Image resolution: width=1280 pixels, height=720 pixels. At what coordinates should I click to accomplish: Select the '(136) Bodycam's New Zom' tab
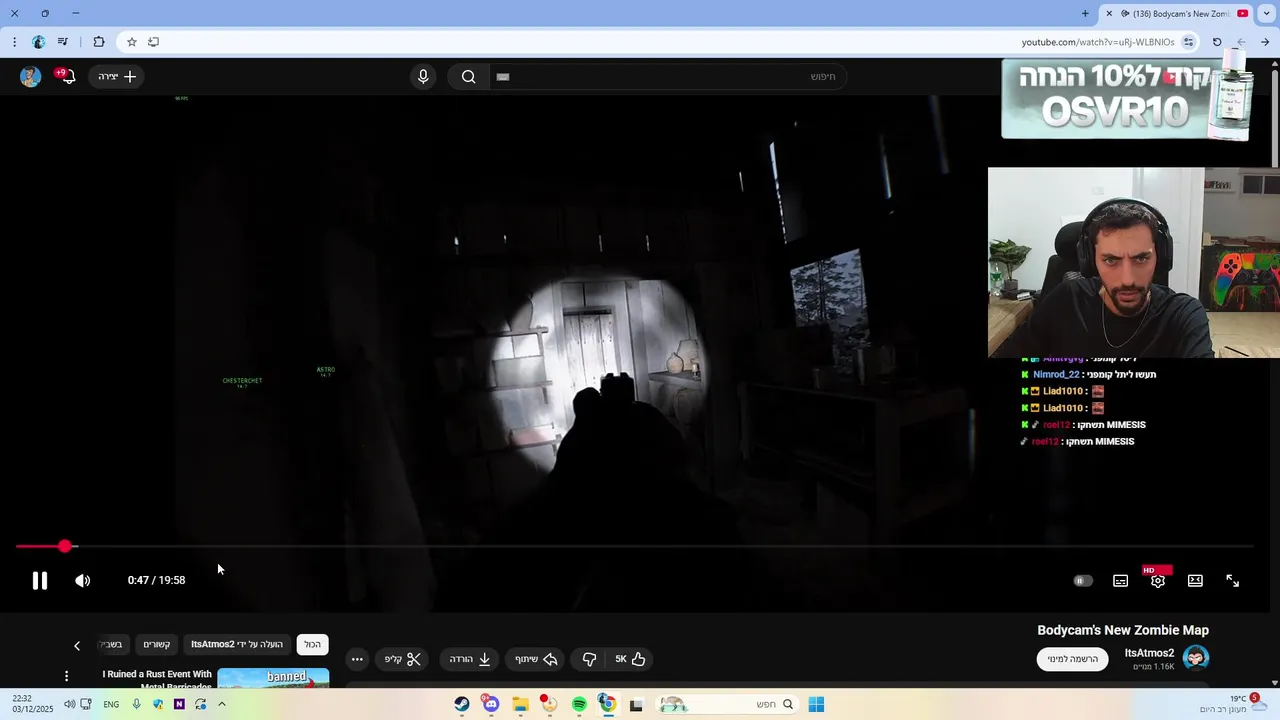1176,13
